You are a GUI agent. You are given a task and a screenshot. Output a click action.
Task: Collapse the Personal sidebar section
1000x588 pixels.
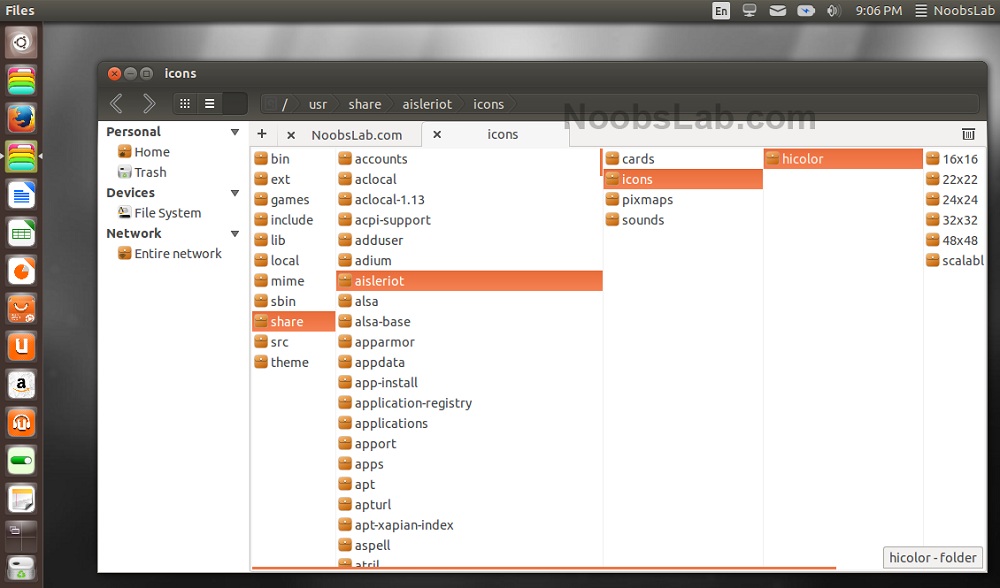tap(235, 132)
